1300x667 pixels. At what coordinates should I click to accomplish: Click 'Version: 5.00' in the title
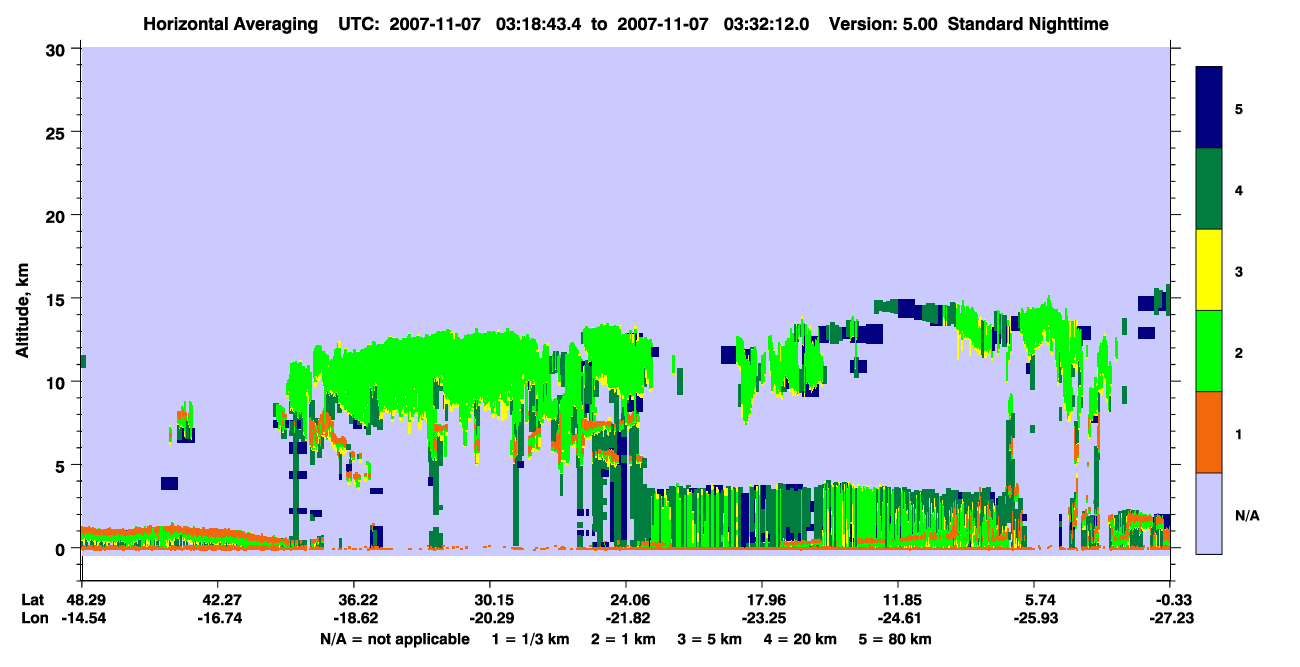coord(881,23)
